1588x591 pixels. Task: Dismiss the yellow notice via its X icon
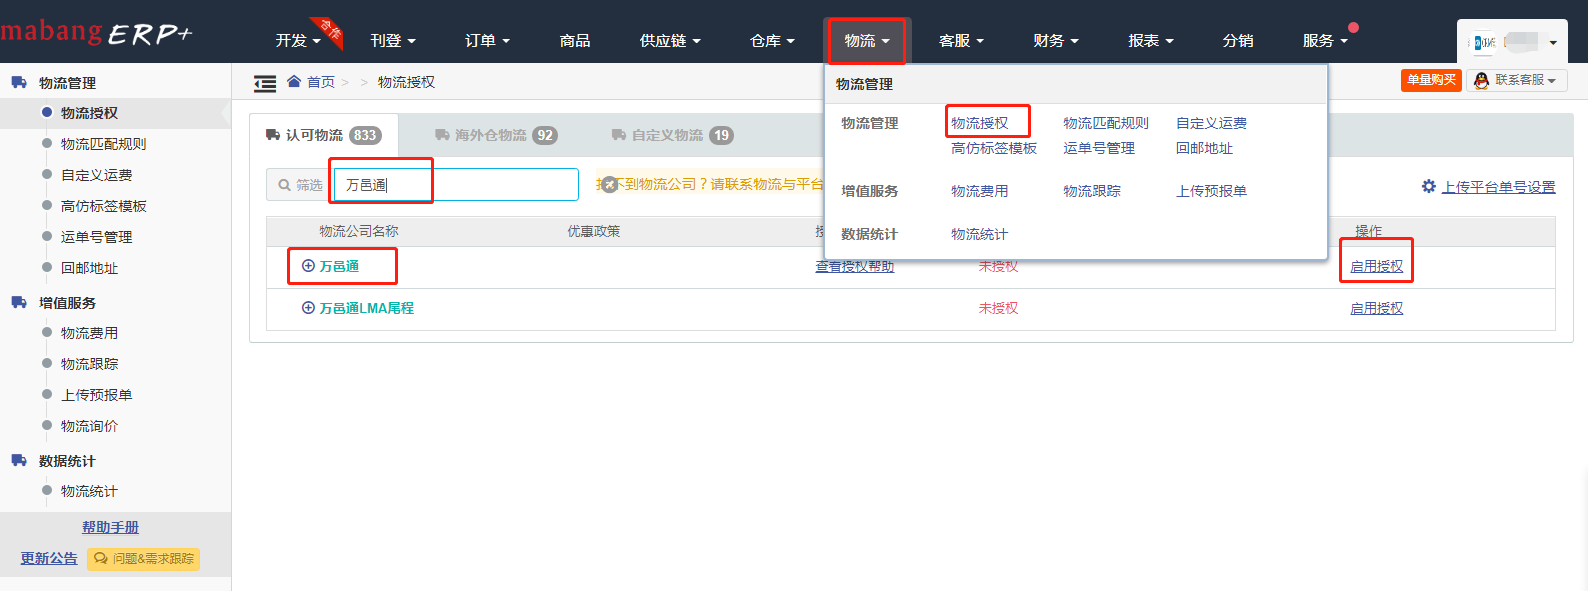[x=608, y=185]
